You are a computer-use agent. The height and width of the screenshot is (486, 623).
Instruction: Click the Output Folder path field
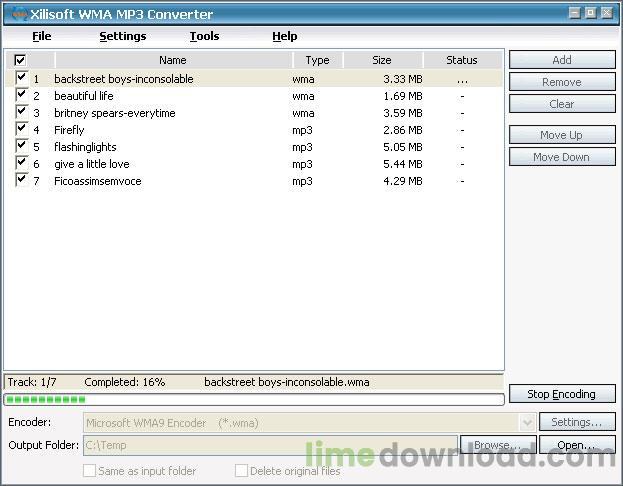coord(270,445)
